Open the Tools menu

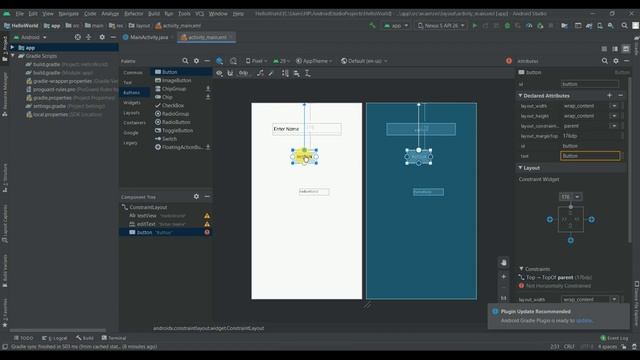(x=184, y=13)
